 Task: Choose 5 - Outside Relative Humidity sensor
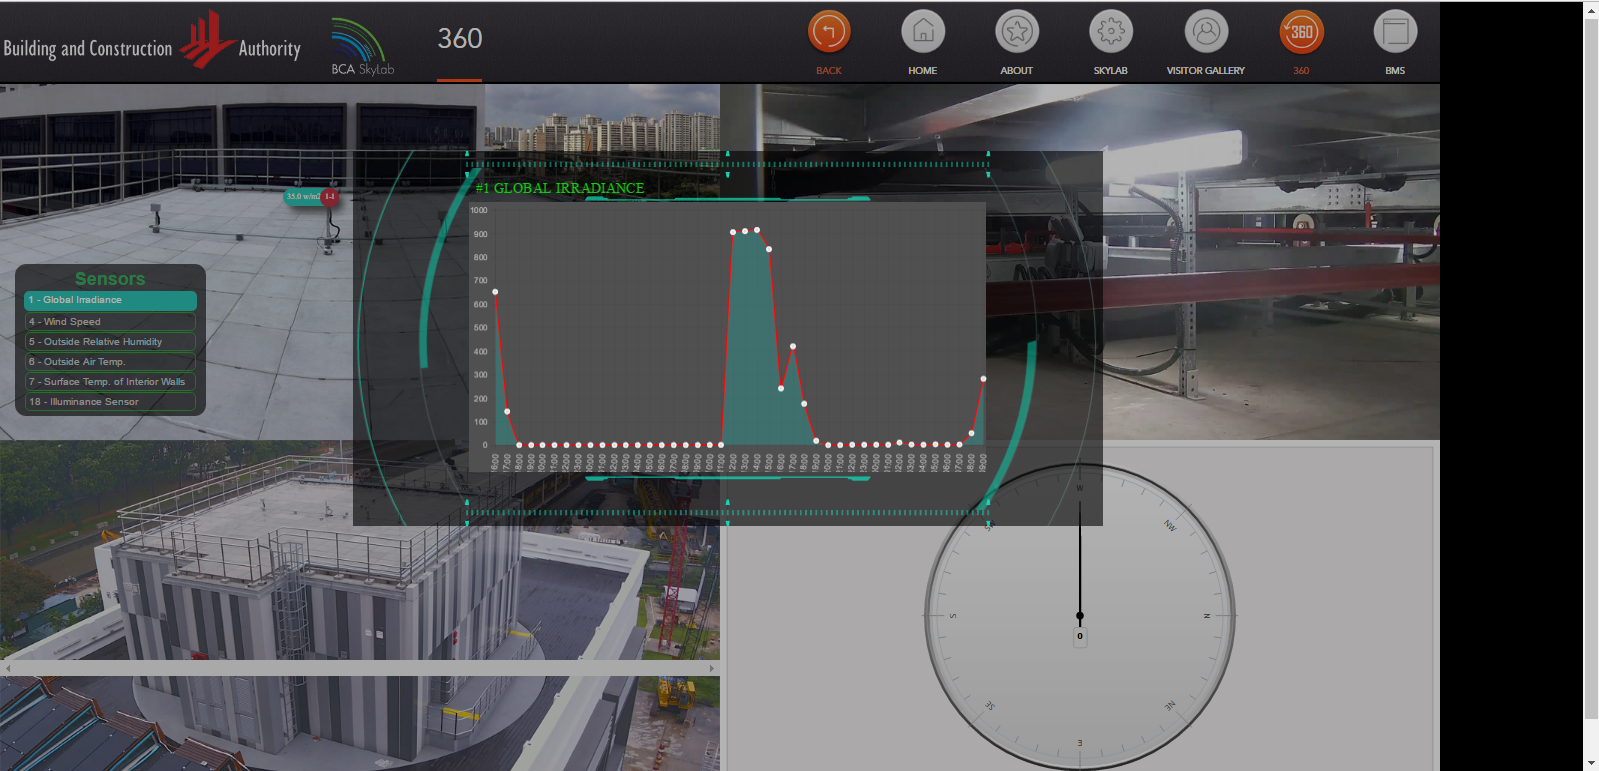tap(110, 342)
